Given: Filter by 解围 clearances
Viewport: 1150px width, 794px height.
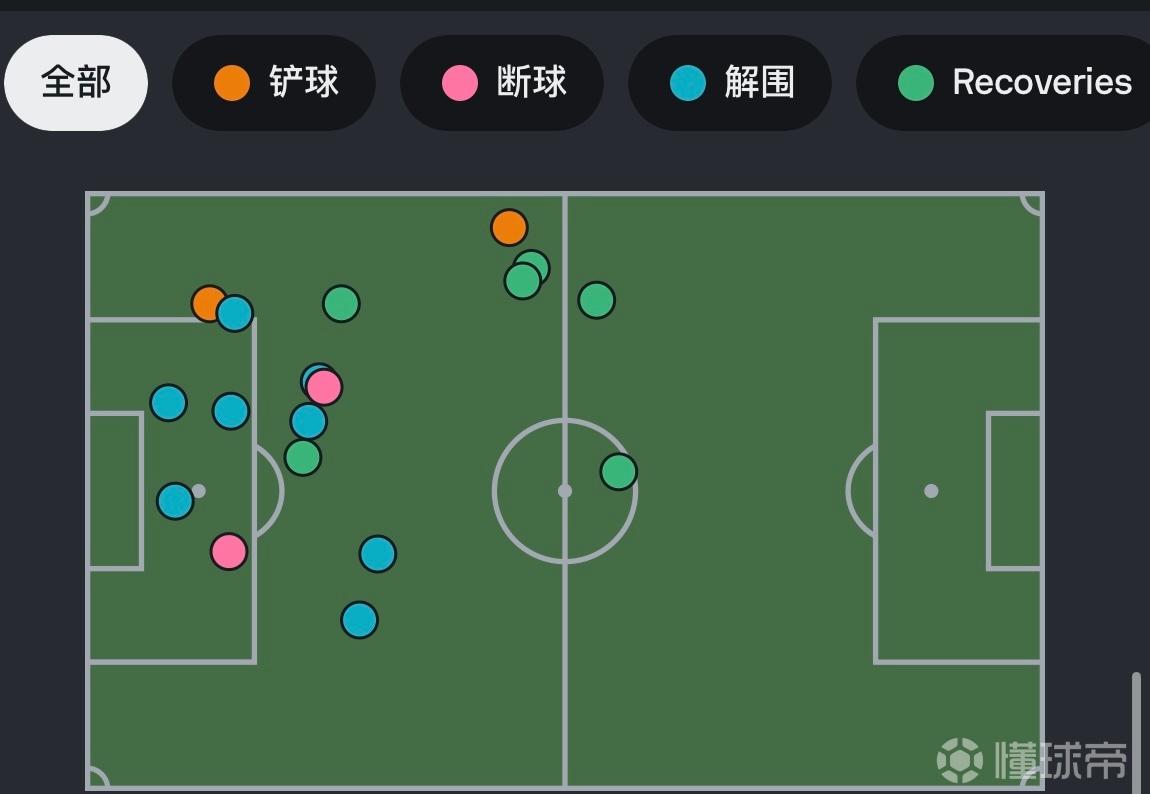Looking at the screenshot, I should point(730,83).
